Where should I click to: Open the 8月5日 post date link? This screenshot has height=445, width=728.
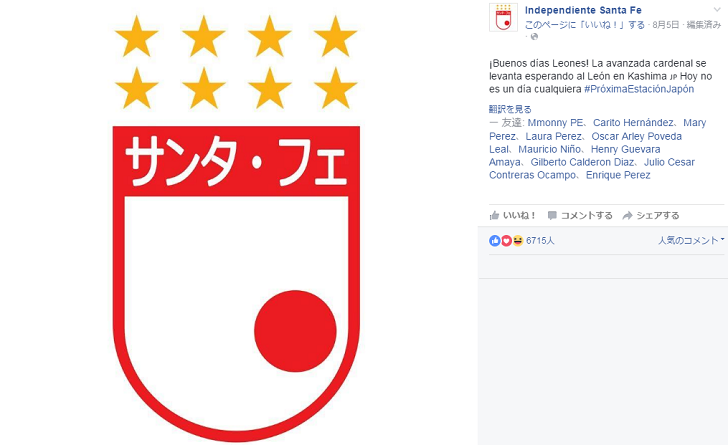point(665,25)
